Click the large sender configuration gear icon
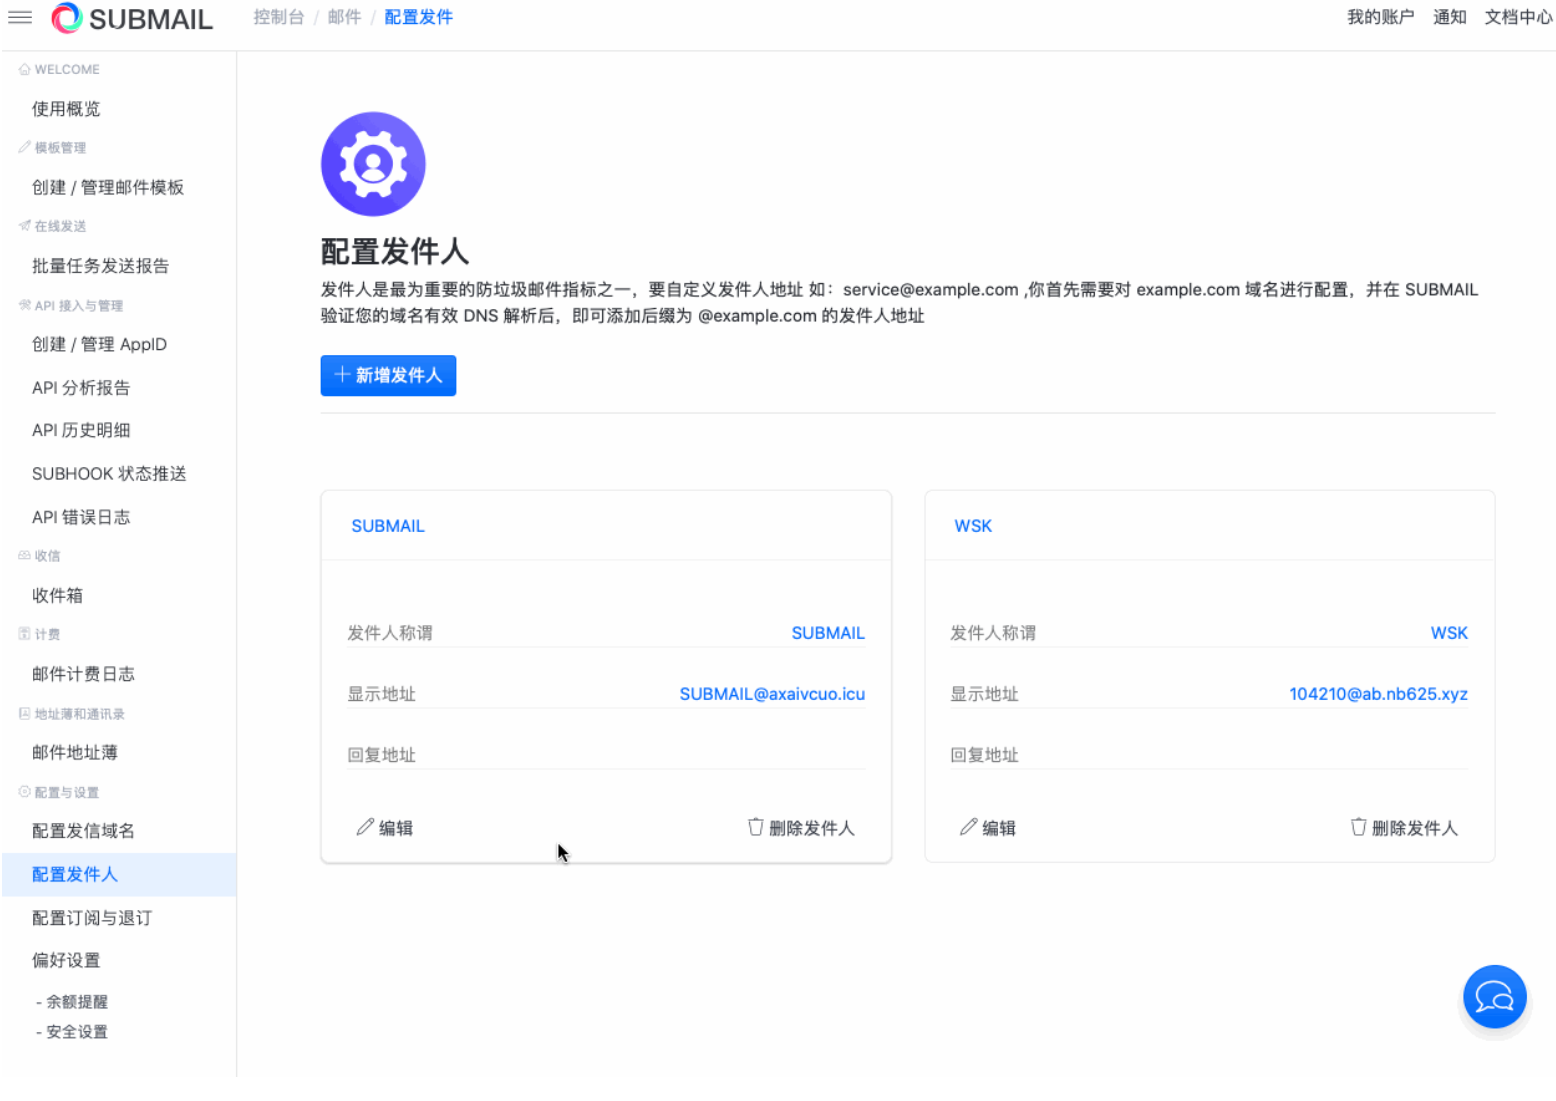Viewport: 1556px width, 1101px height. (x=373, y=164)
